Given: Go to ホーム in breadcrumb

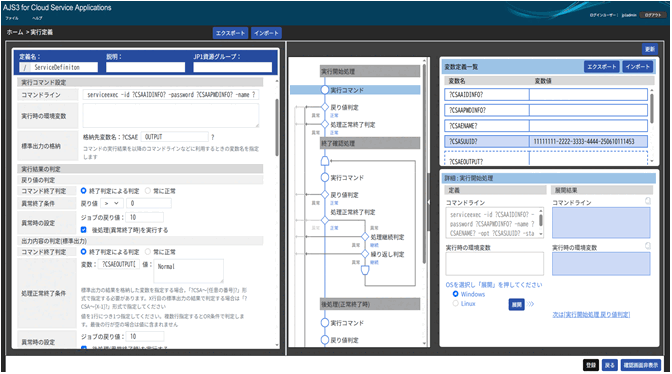Looking at the screenshot, I should (15, 32).
